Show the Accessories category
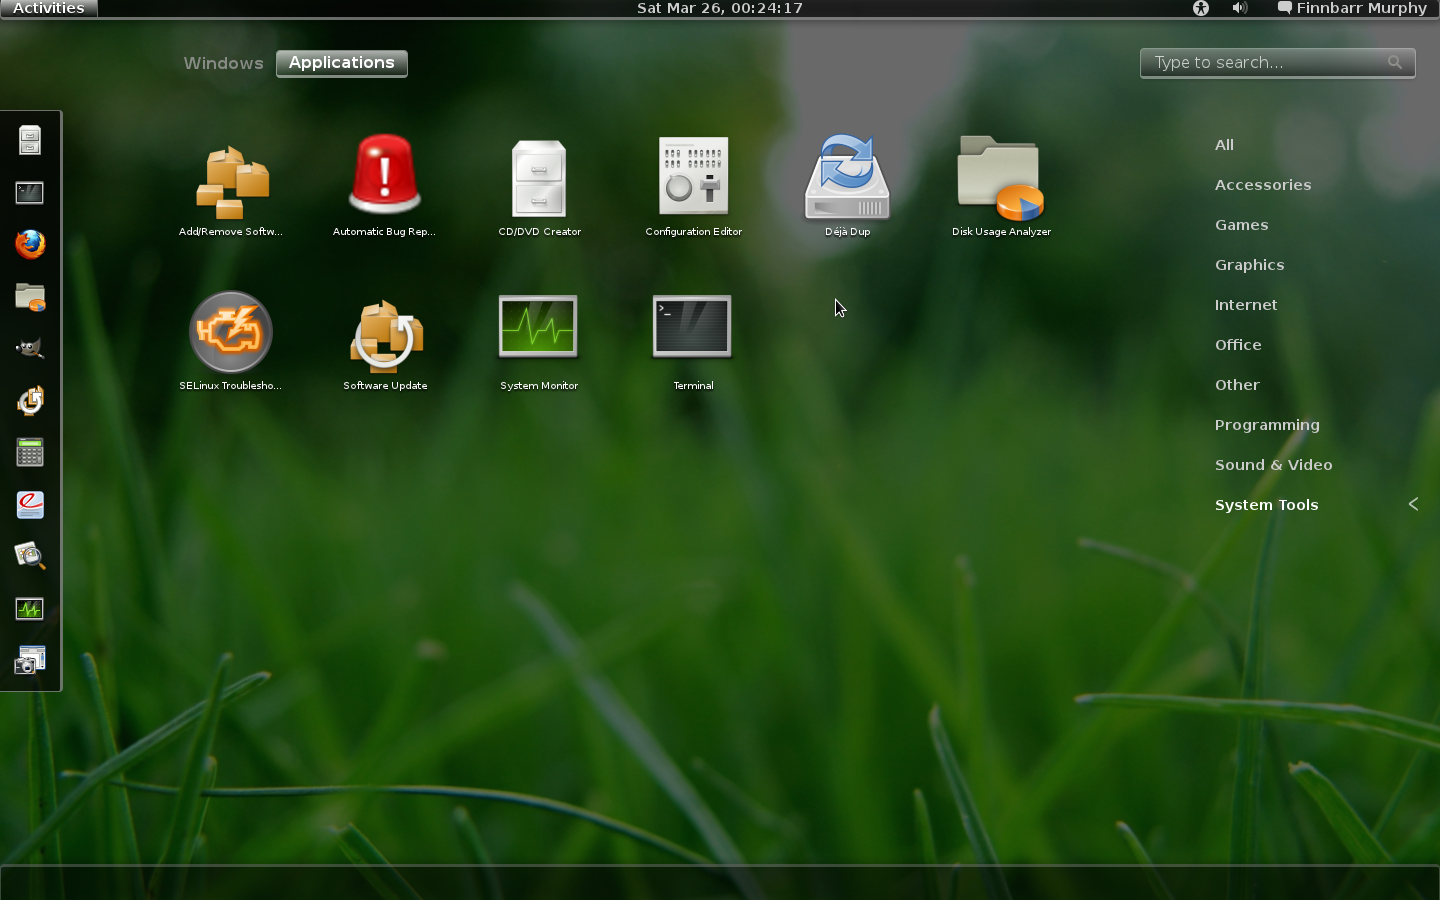The height and width of the screenshot is (900, 1440). pos(1262,185)
